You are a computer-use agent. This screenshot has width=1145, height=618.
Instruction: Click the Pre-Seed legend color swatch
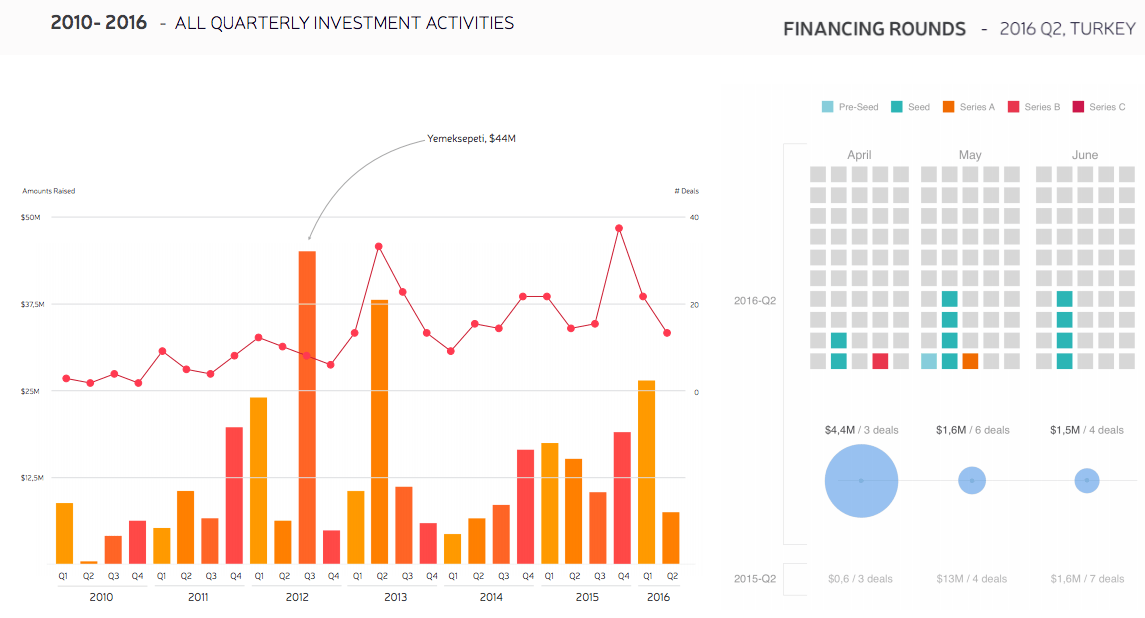(827, 107)
